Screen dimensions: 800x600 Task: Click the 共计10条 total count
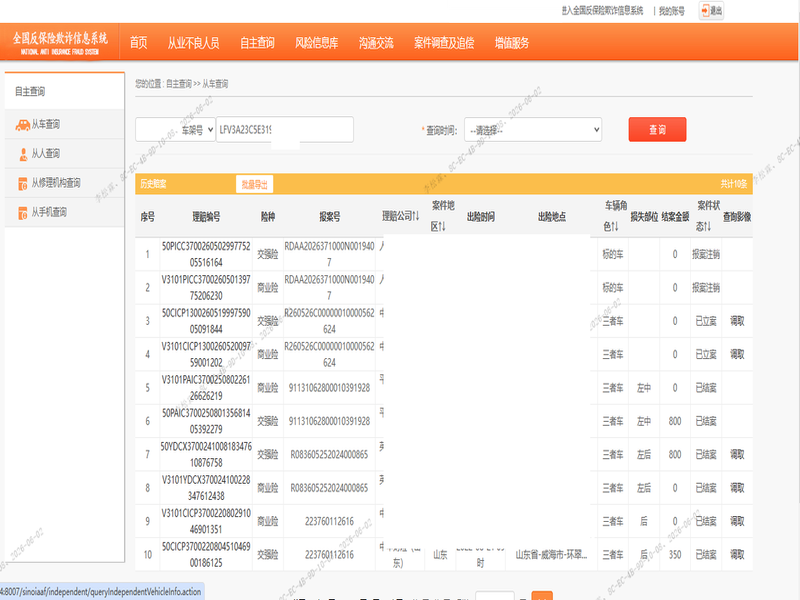733,184
